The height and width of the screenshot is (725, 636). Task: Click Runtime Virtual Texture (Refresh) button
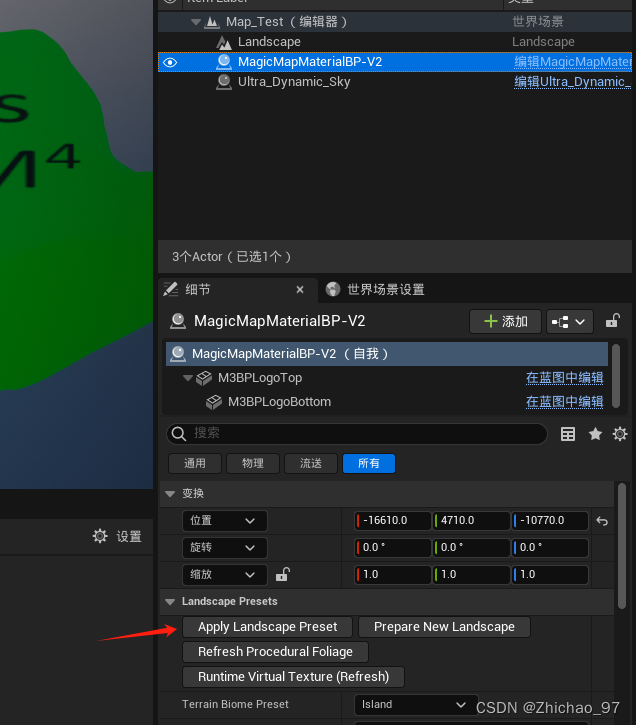(294, 677)
